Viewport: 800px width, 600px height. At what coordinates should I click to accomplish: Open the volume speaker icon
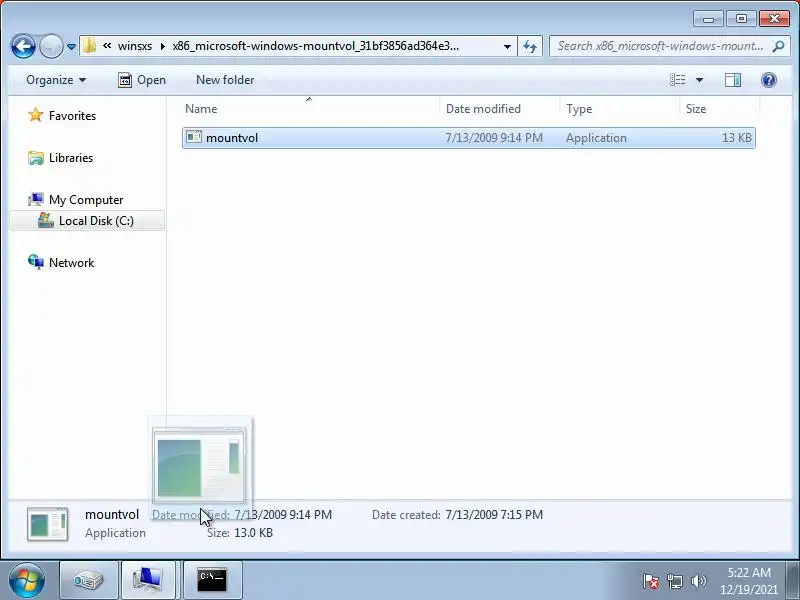pyautogui.click(x=698, y=581)
